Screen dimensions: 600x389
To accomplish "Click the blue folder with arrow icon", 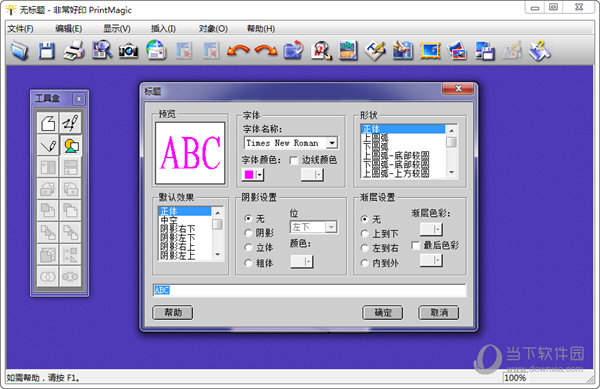I will coord(293,50).
